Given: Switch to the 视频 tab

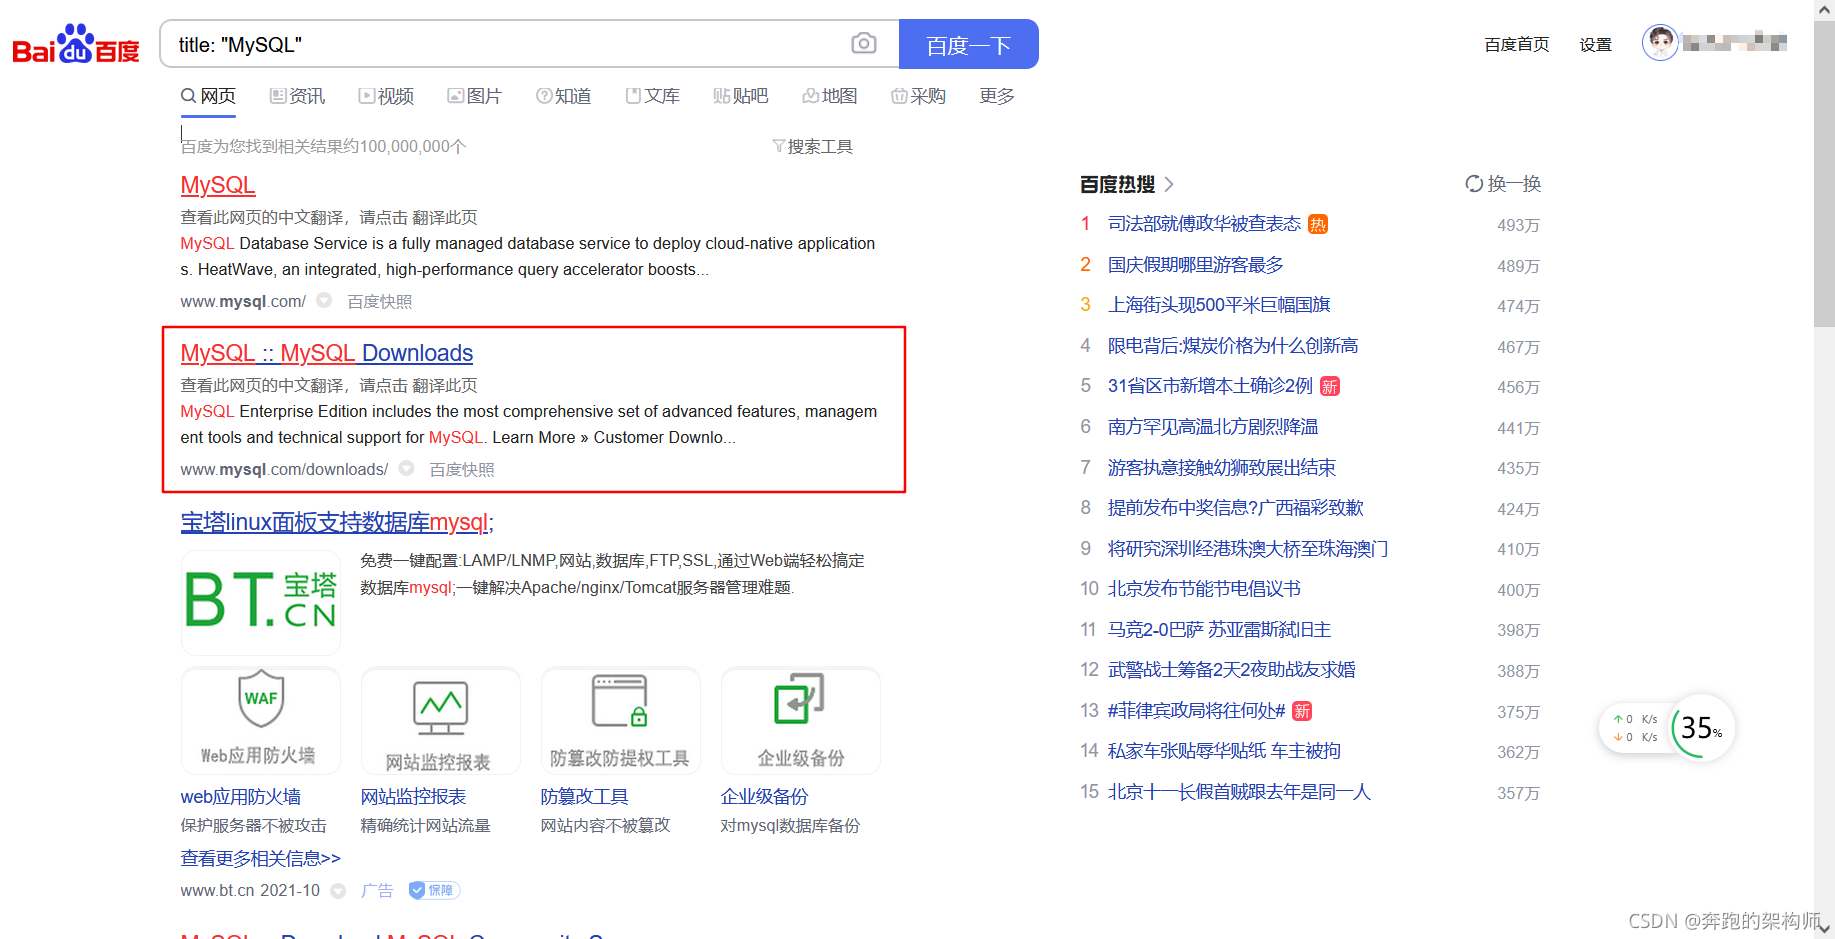Looking at the screenshot, I should coord(386,96).
